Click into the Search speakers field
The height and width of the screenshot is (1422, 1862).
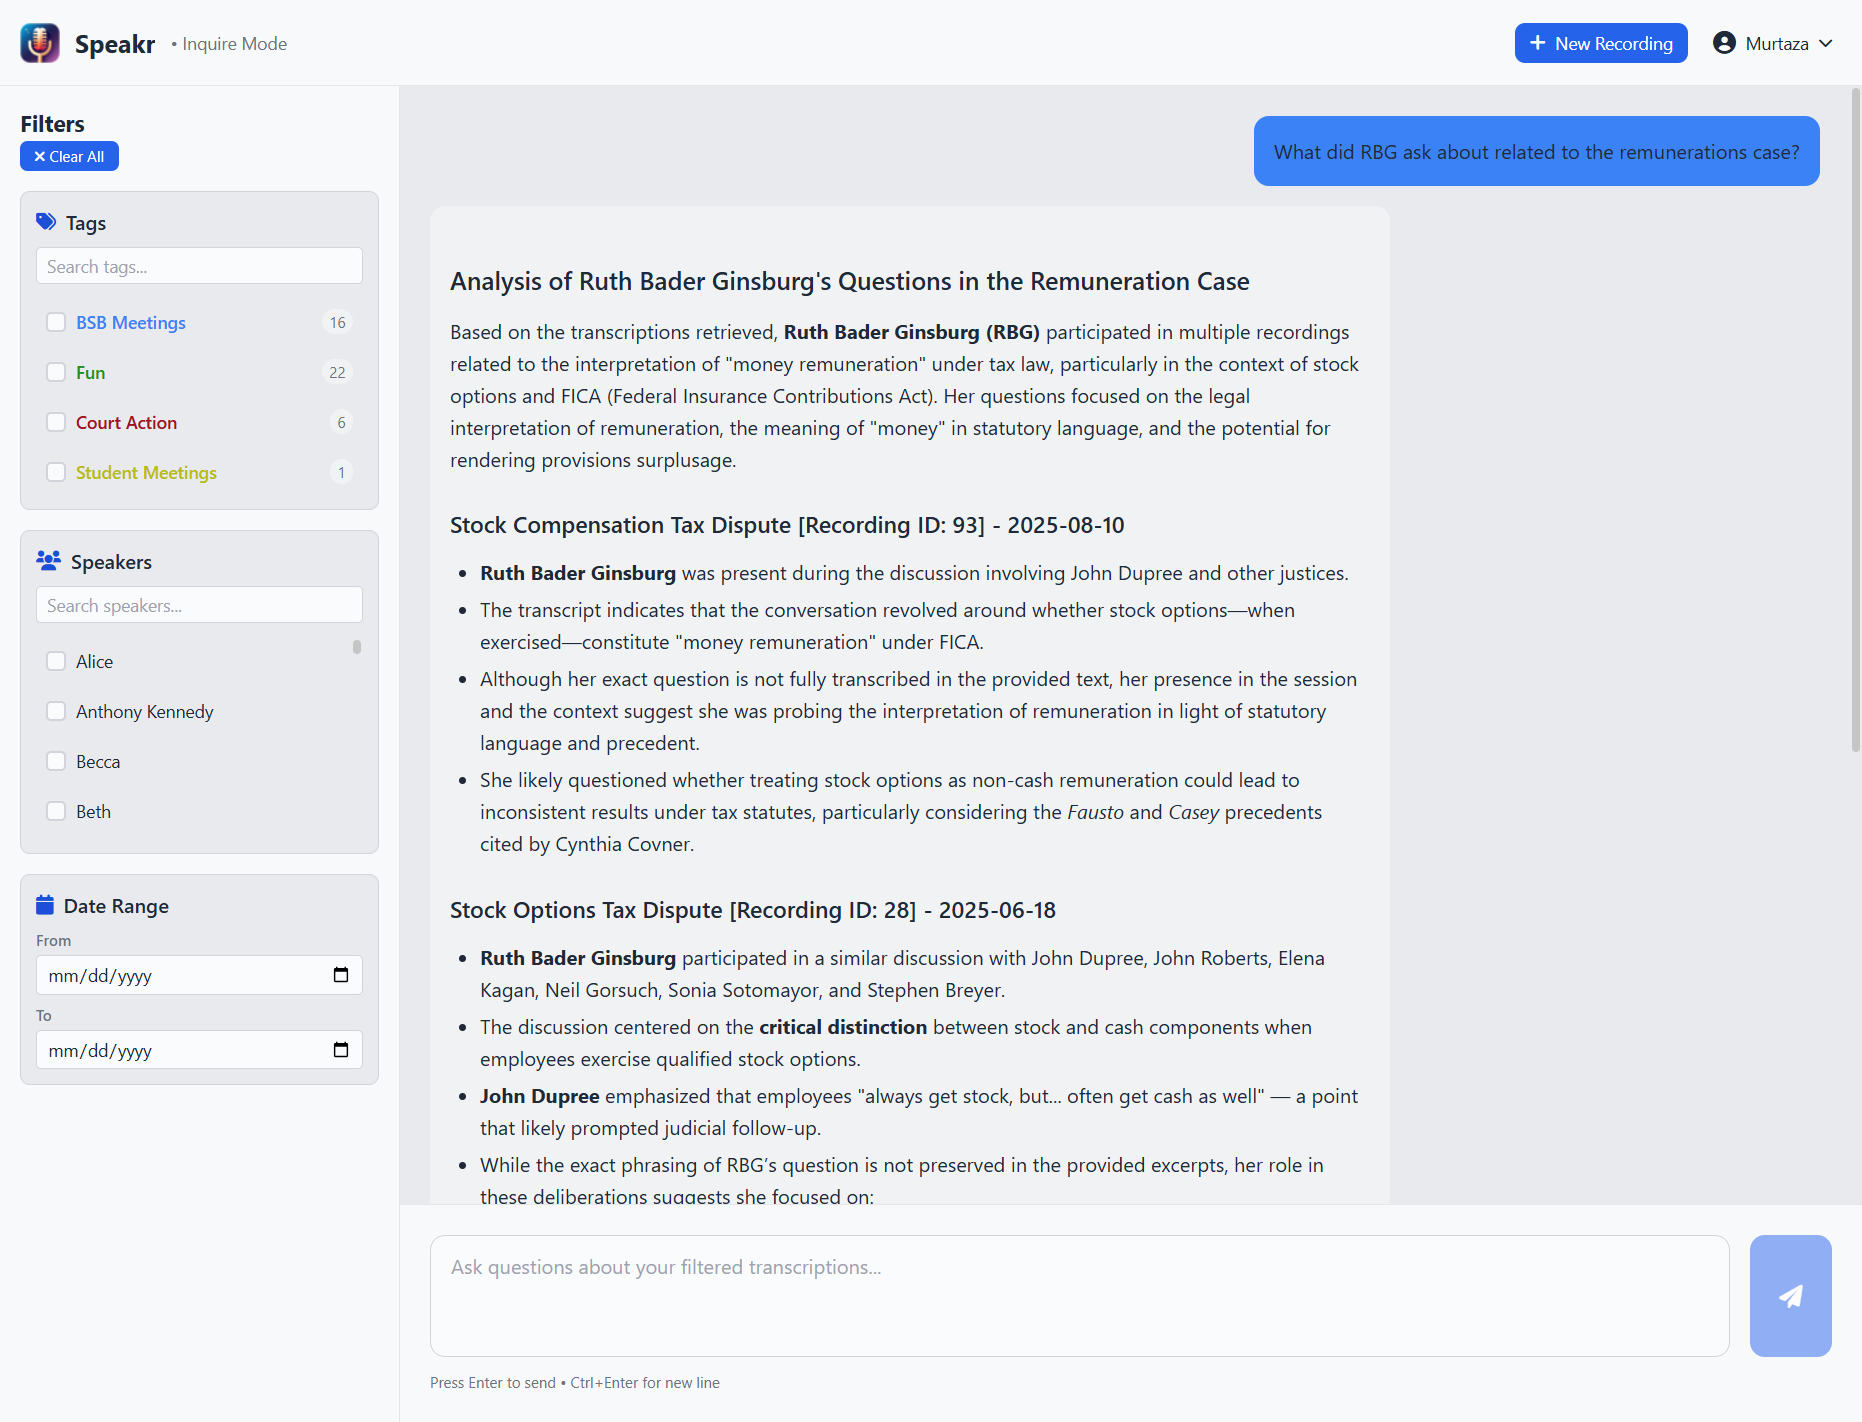pyautogui.click(x=199, y=605)
